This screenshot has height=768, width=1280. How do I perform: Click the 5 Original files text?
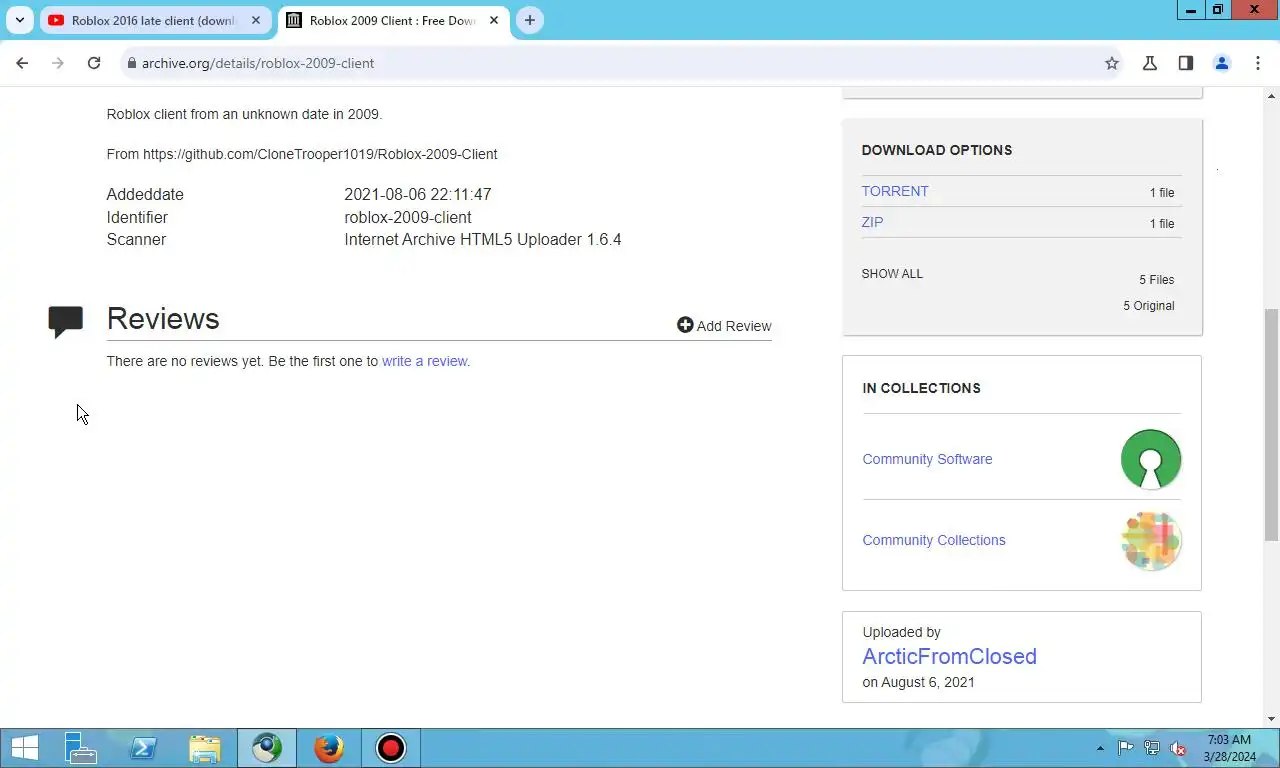1149,305
